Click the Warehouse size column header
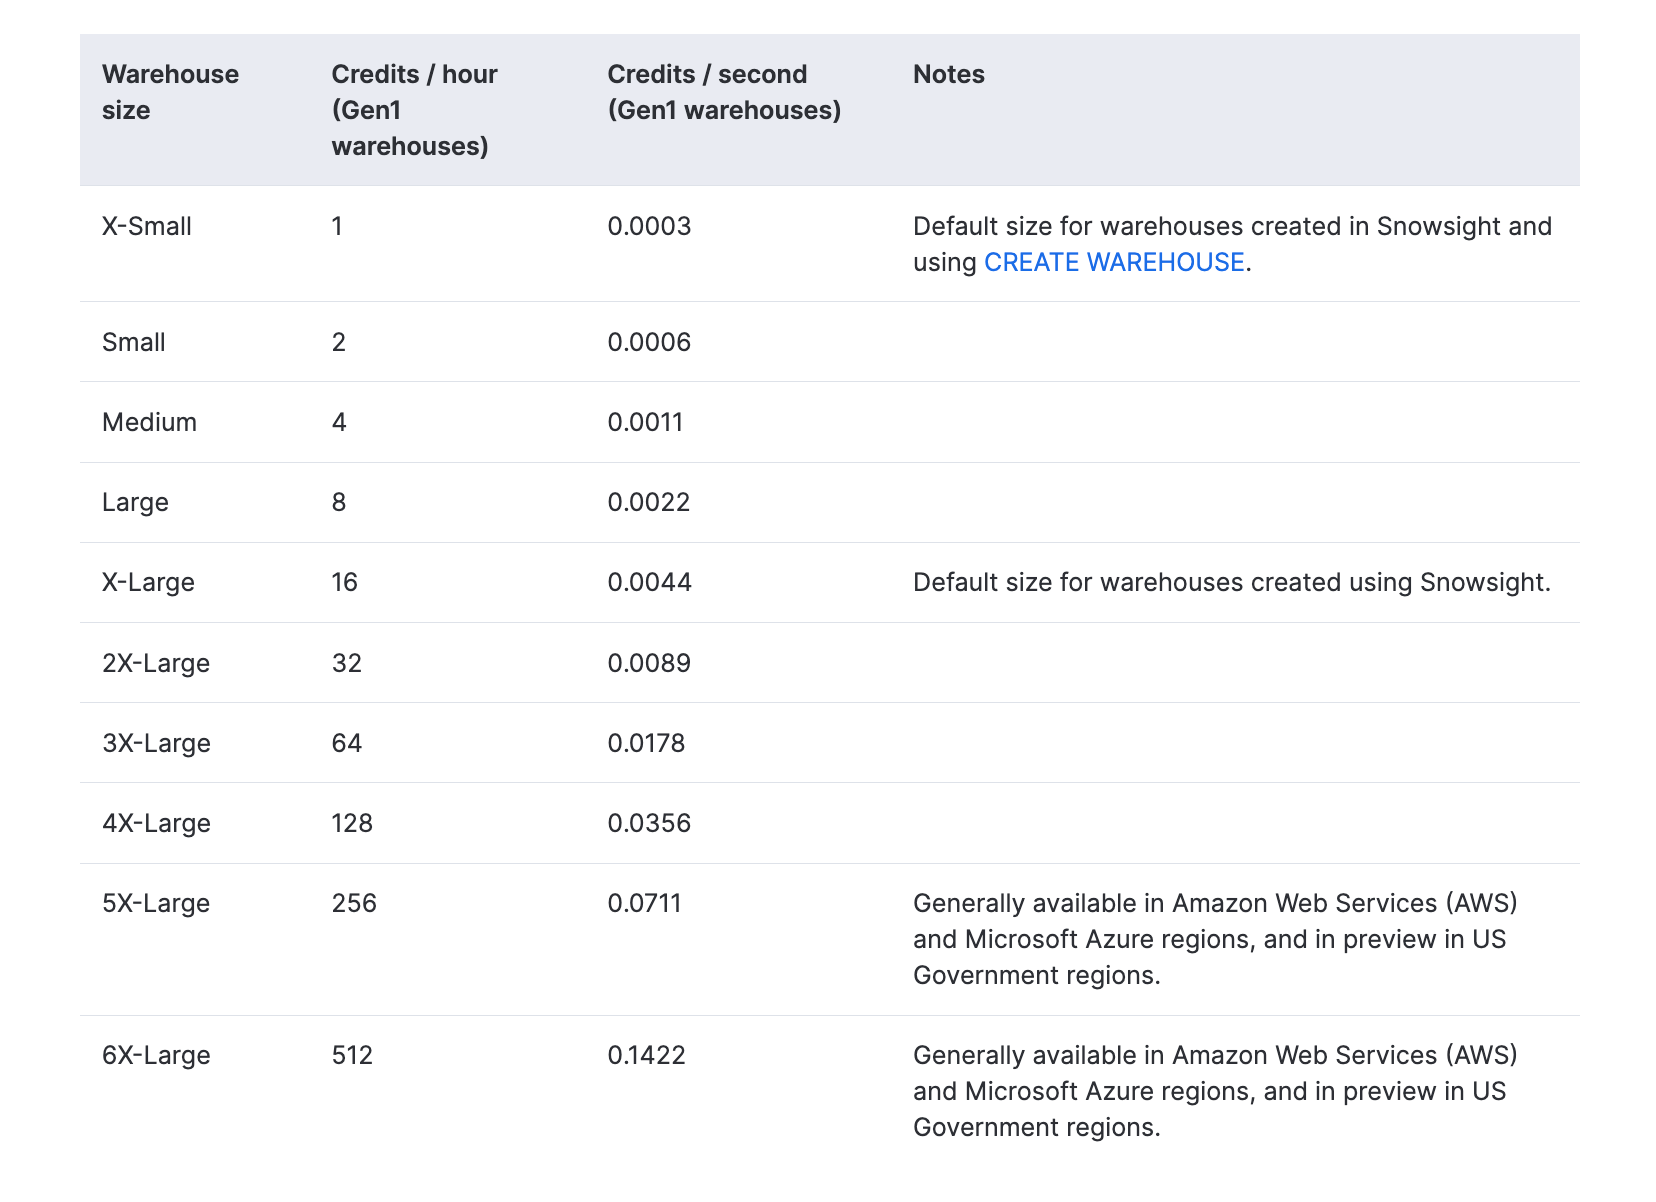The width and height of the screenshot is (1656, 1202). tap(170, 92)
